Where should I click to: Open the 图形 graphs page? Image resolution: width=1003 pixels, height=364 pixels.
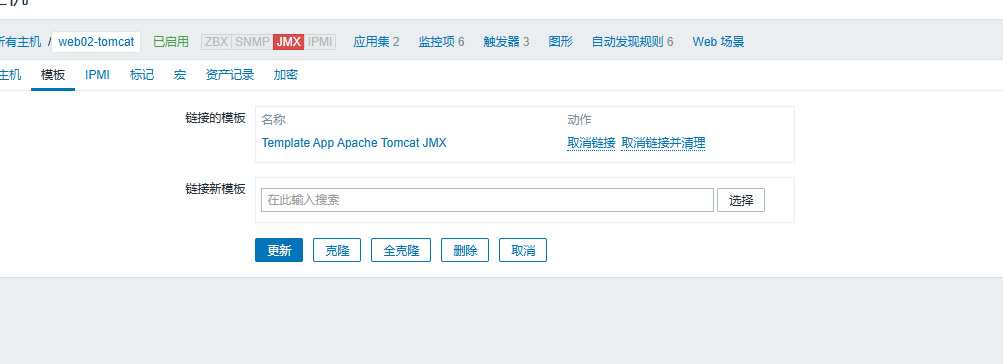coord(560,42)
